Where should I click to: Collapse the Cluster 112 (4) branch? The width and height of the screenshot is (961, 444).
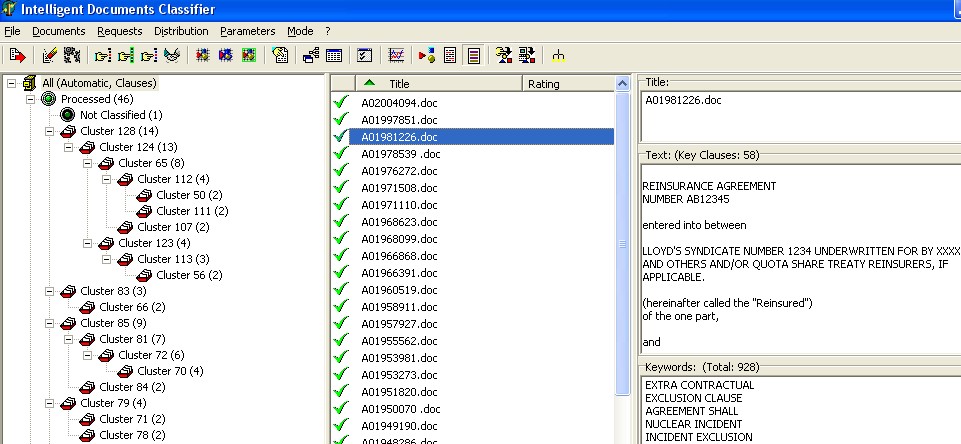(107, 179)
